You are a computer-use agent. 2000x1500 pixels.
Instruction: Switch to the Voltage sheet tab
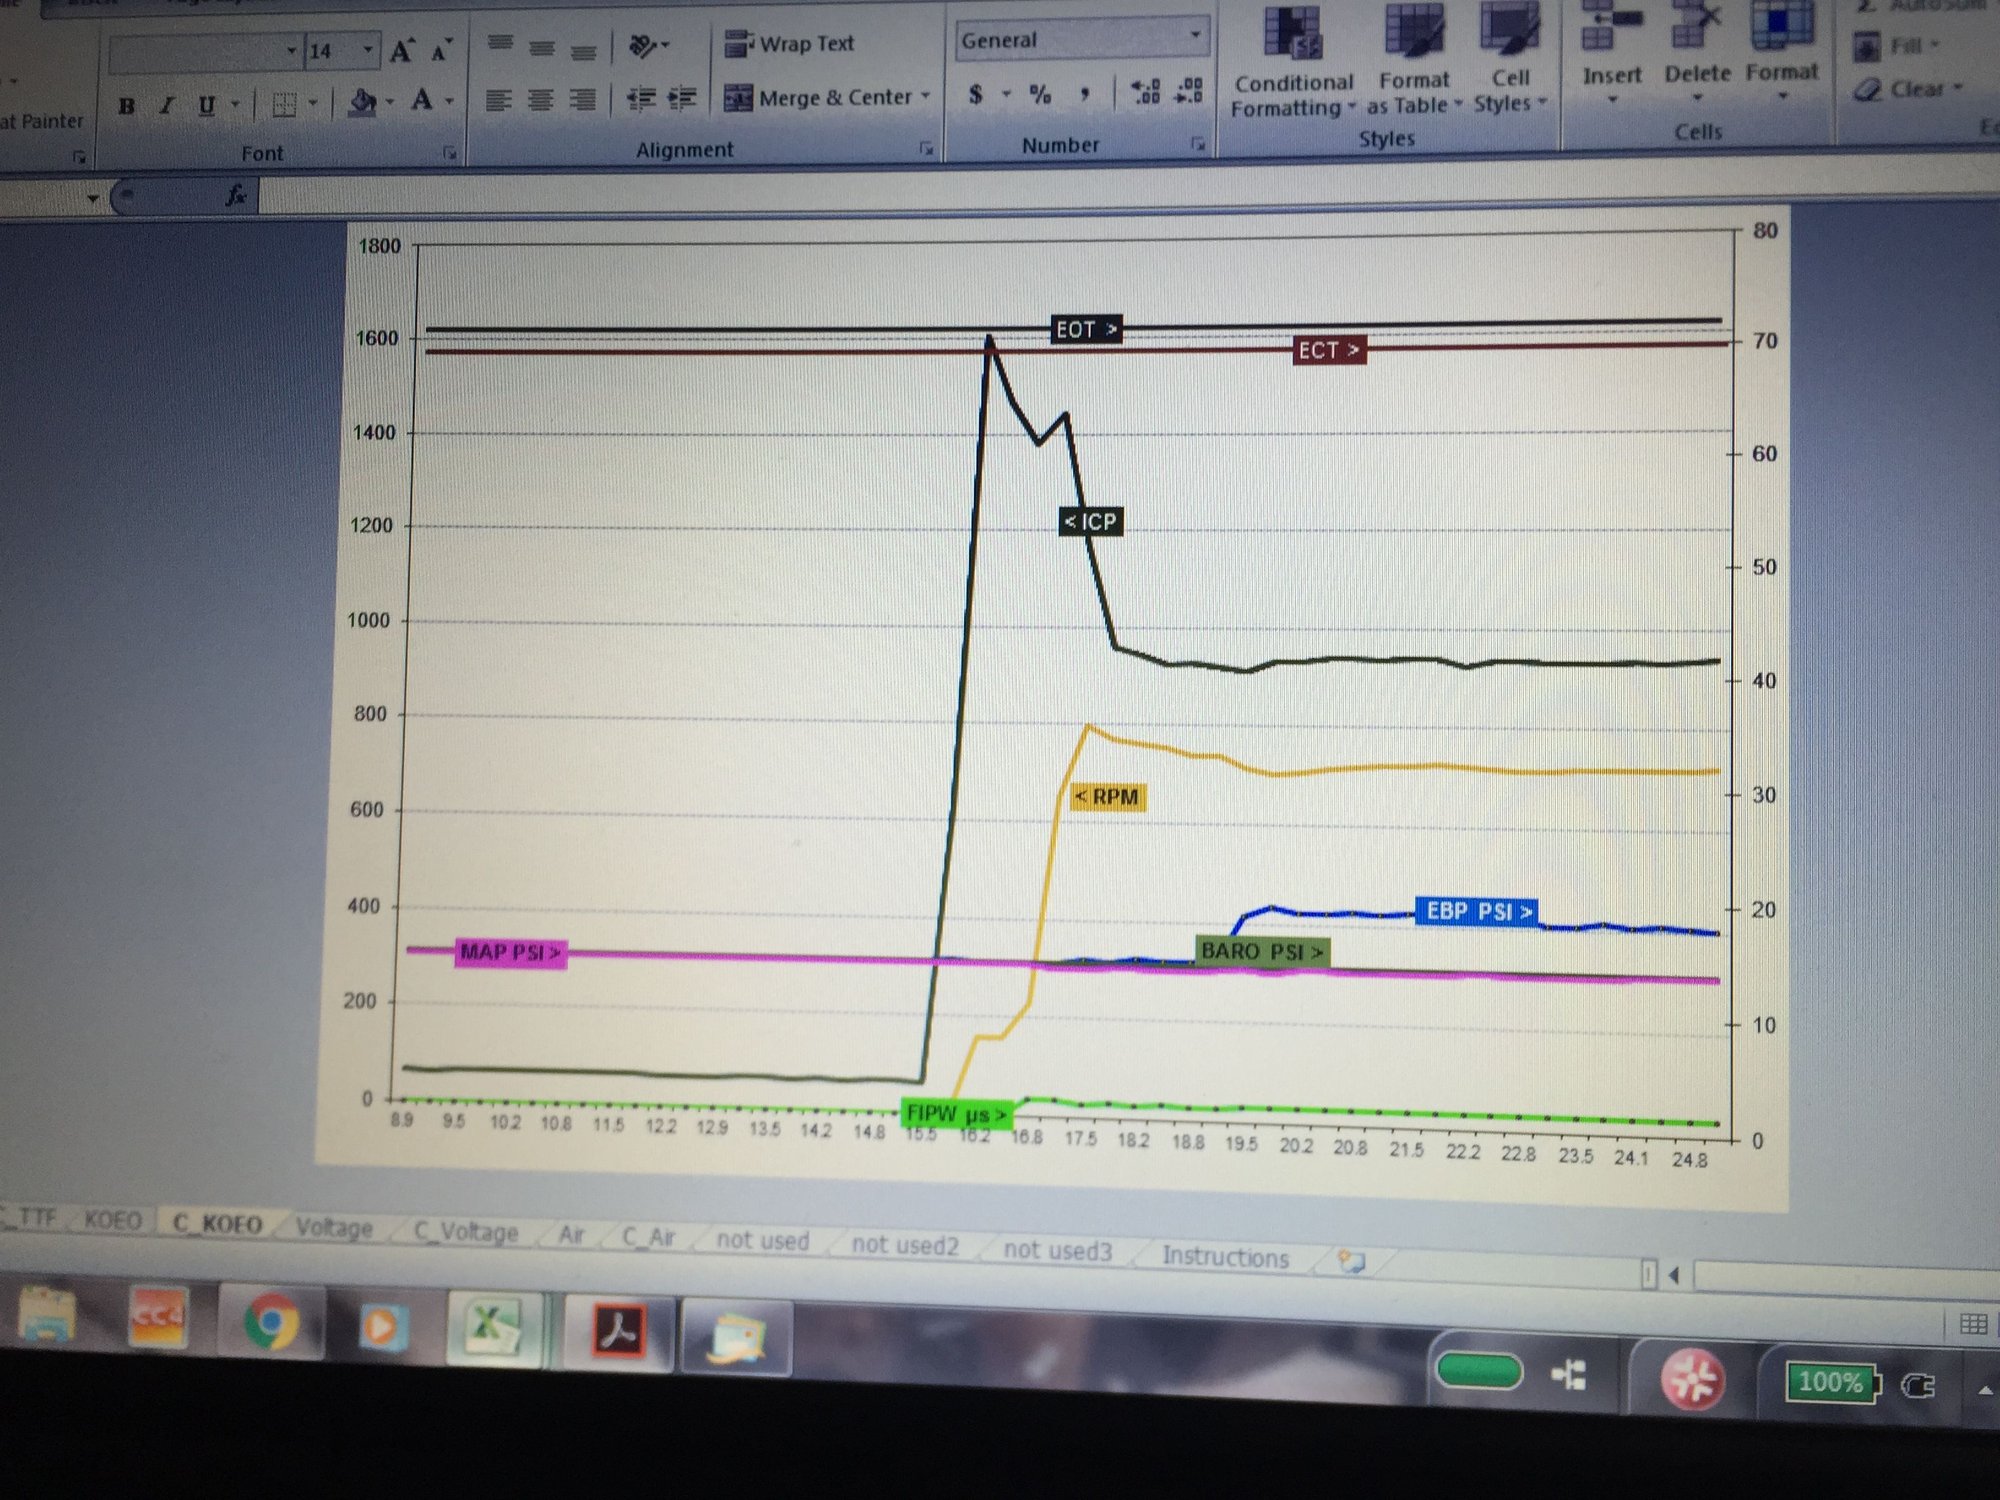point(335,1229)
